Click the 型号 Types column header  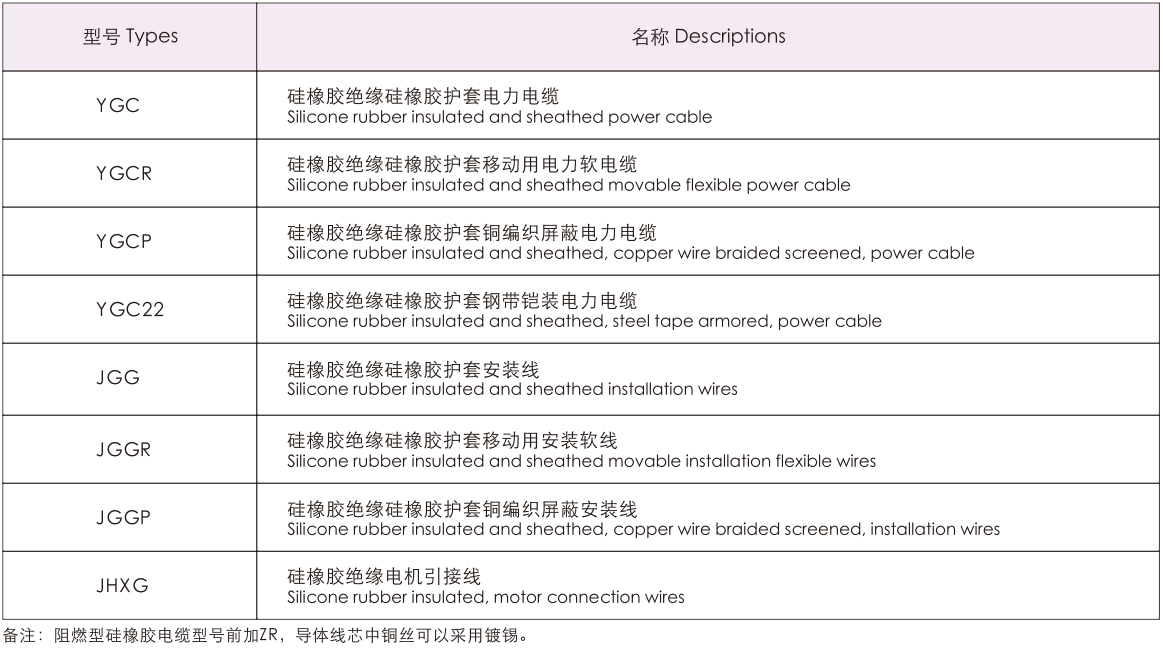pyautogui.click(x=129, y=37)
